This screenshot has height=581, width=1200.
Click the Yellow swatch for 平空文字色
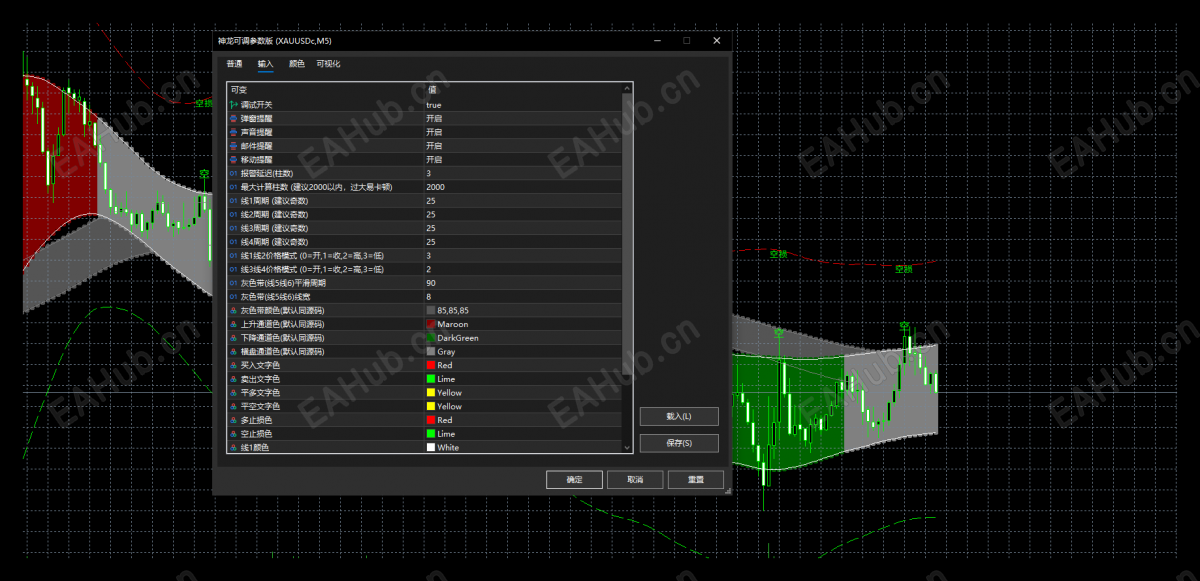point(431,407)
